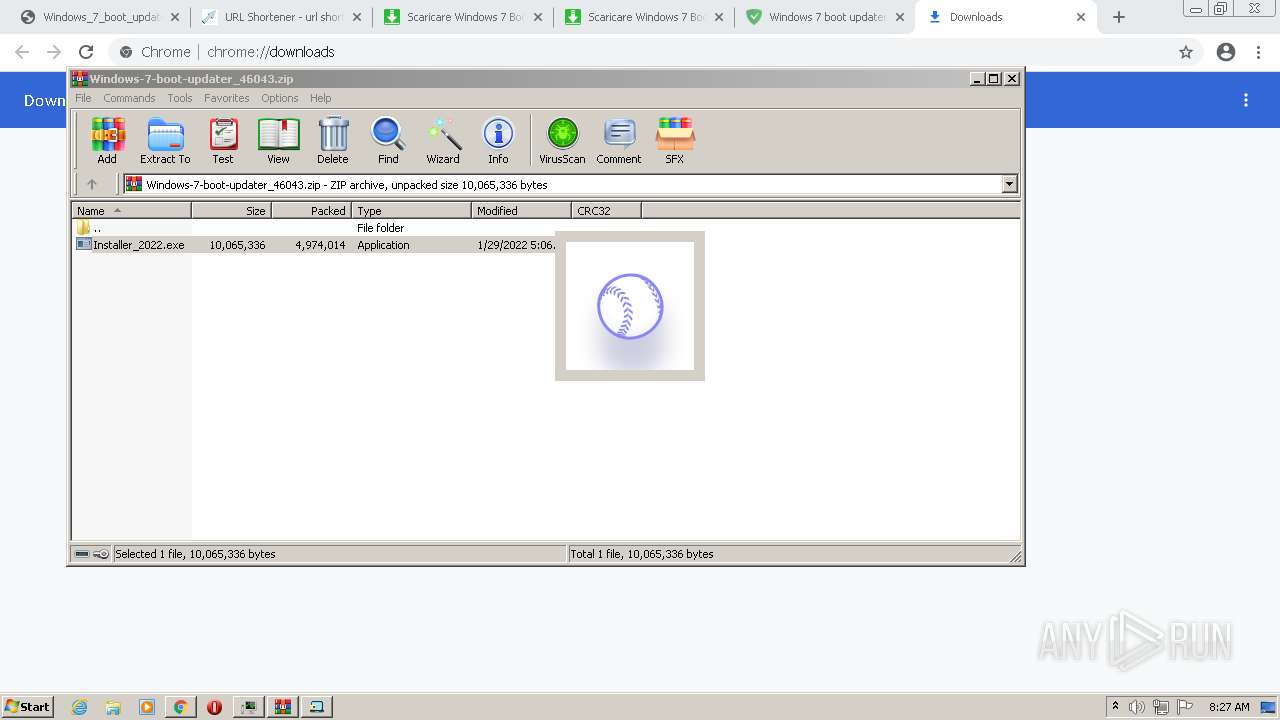This screenshot has width=1280, height=720.
Task: Close the Downloads tab
Action: click(x=1081, y=17)
